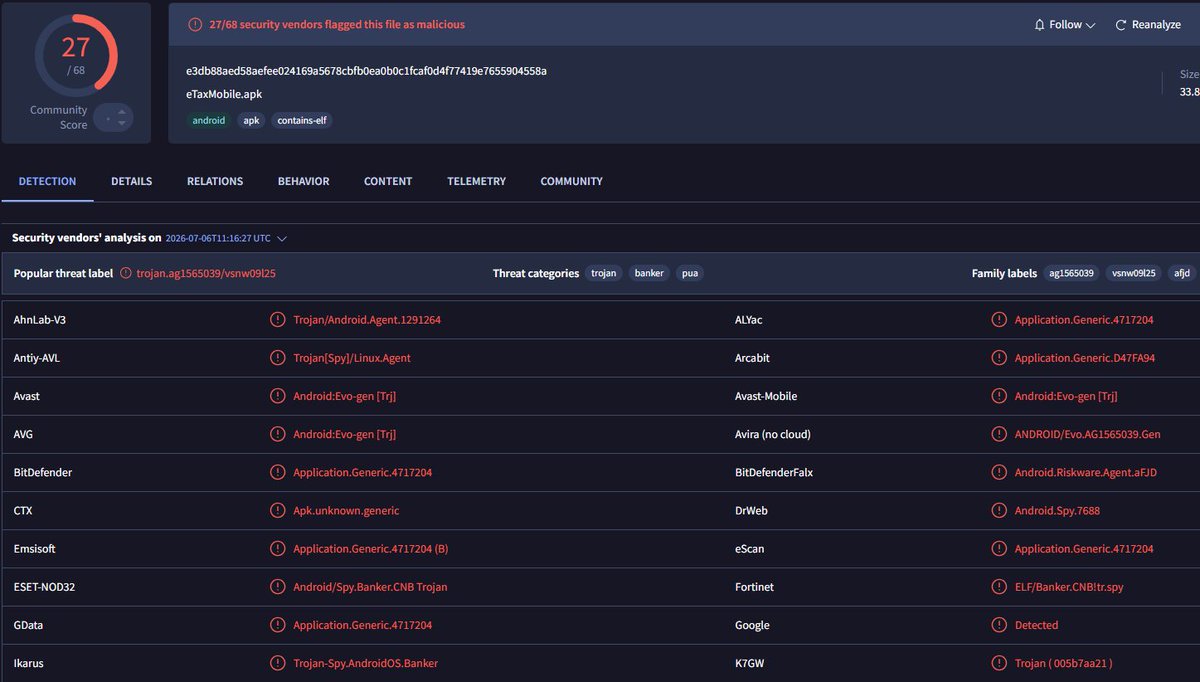Open the Detection tab
Viewport: 1200px width, 682px height.
47,181
